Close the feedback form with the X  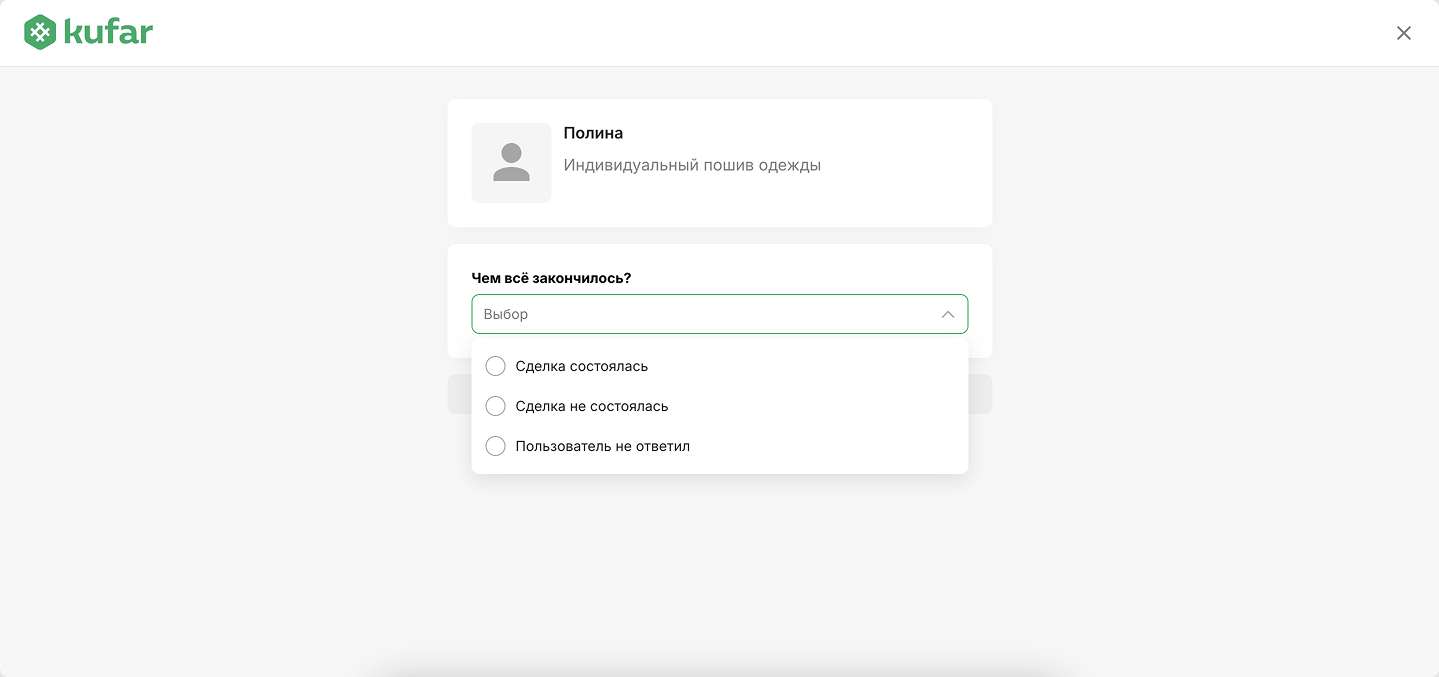tap(1404, 33)
